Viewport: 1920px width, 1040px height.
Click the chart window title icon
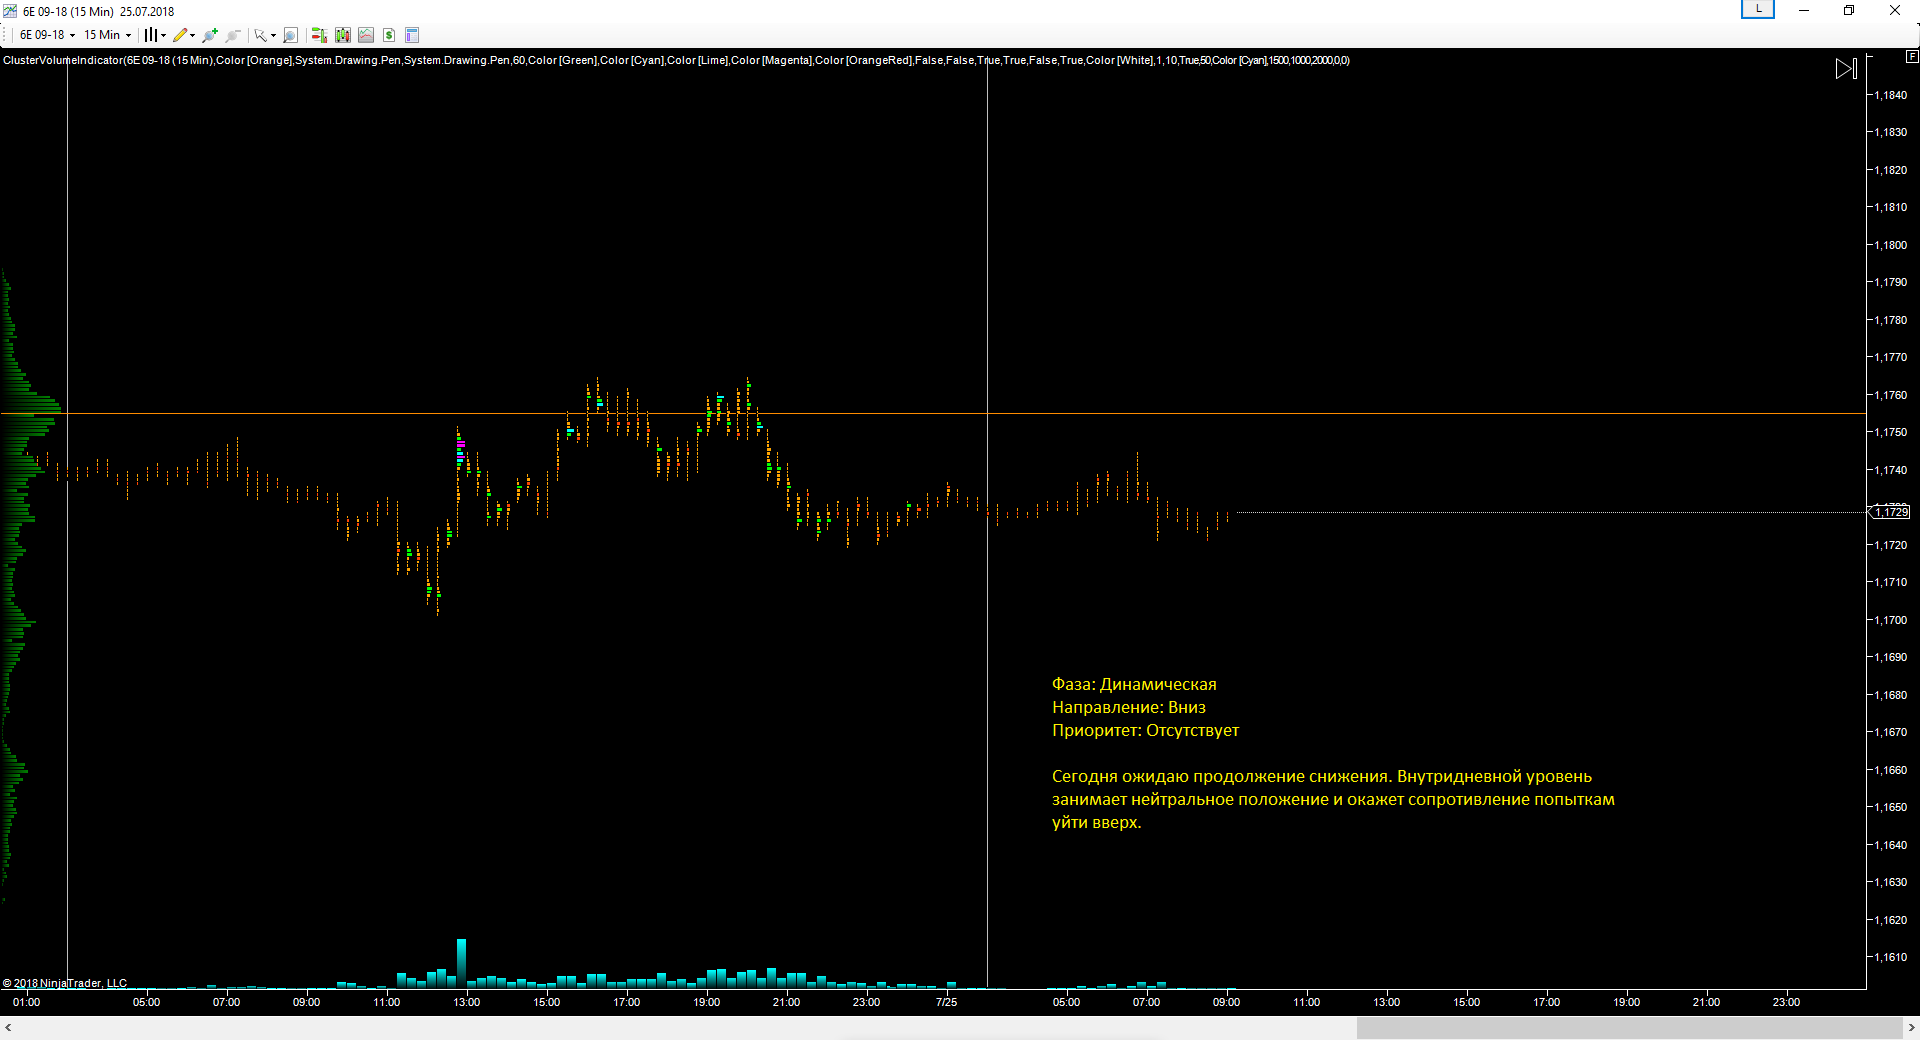click(x=10, y=11)
